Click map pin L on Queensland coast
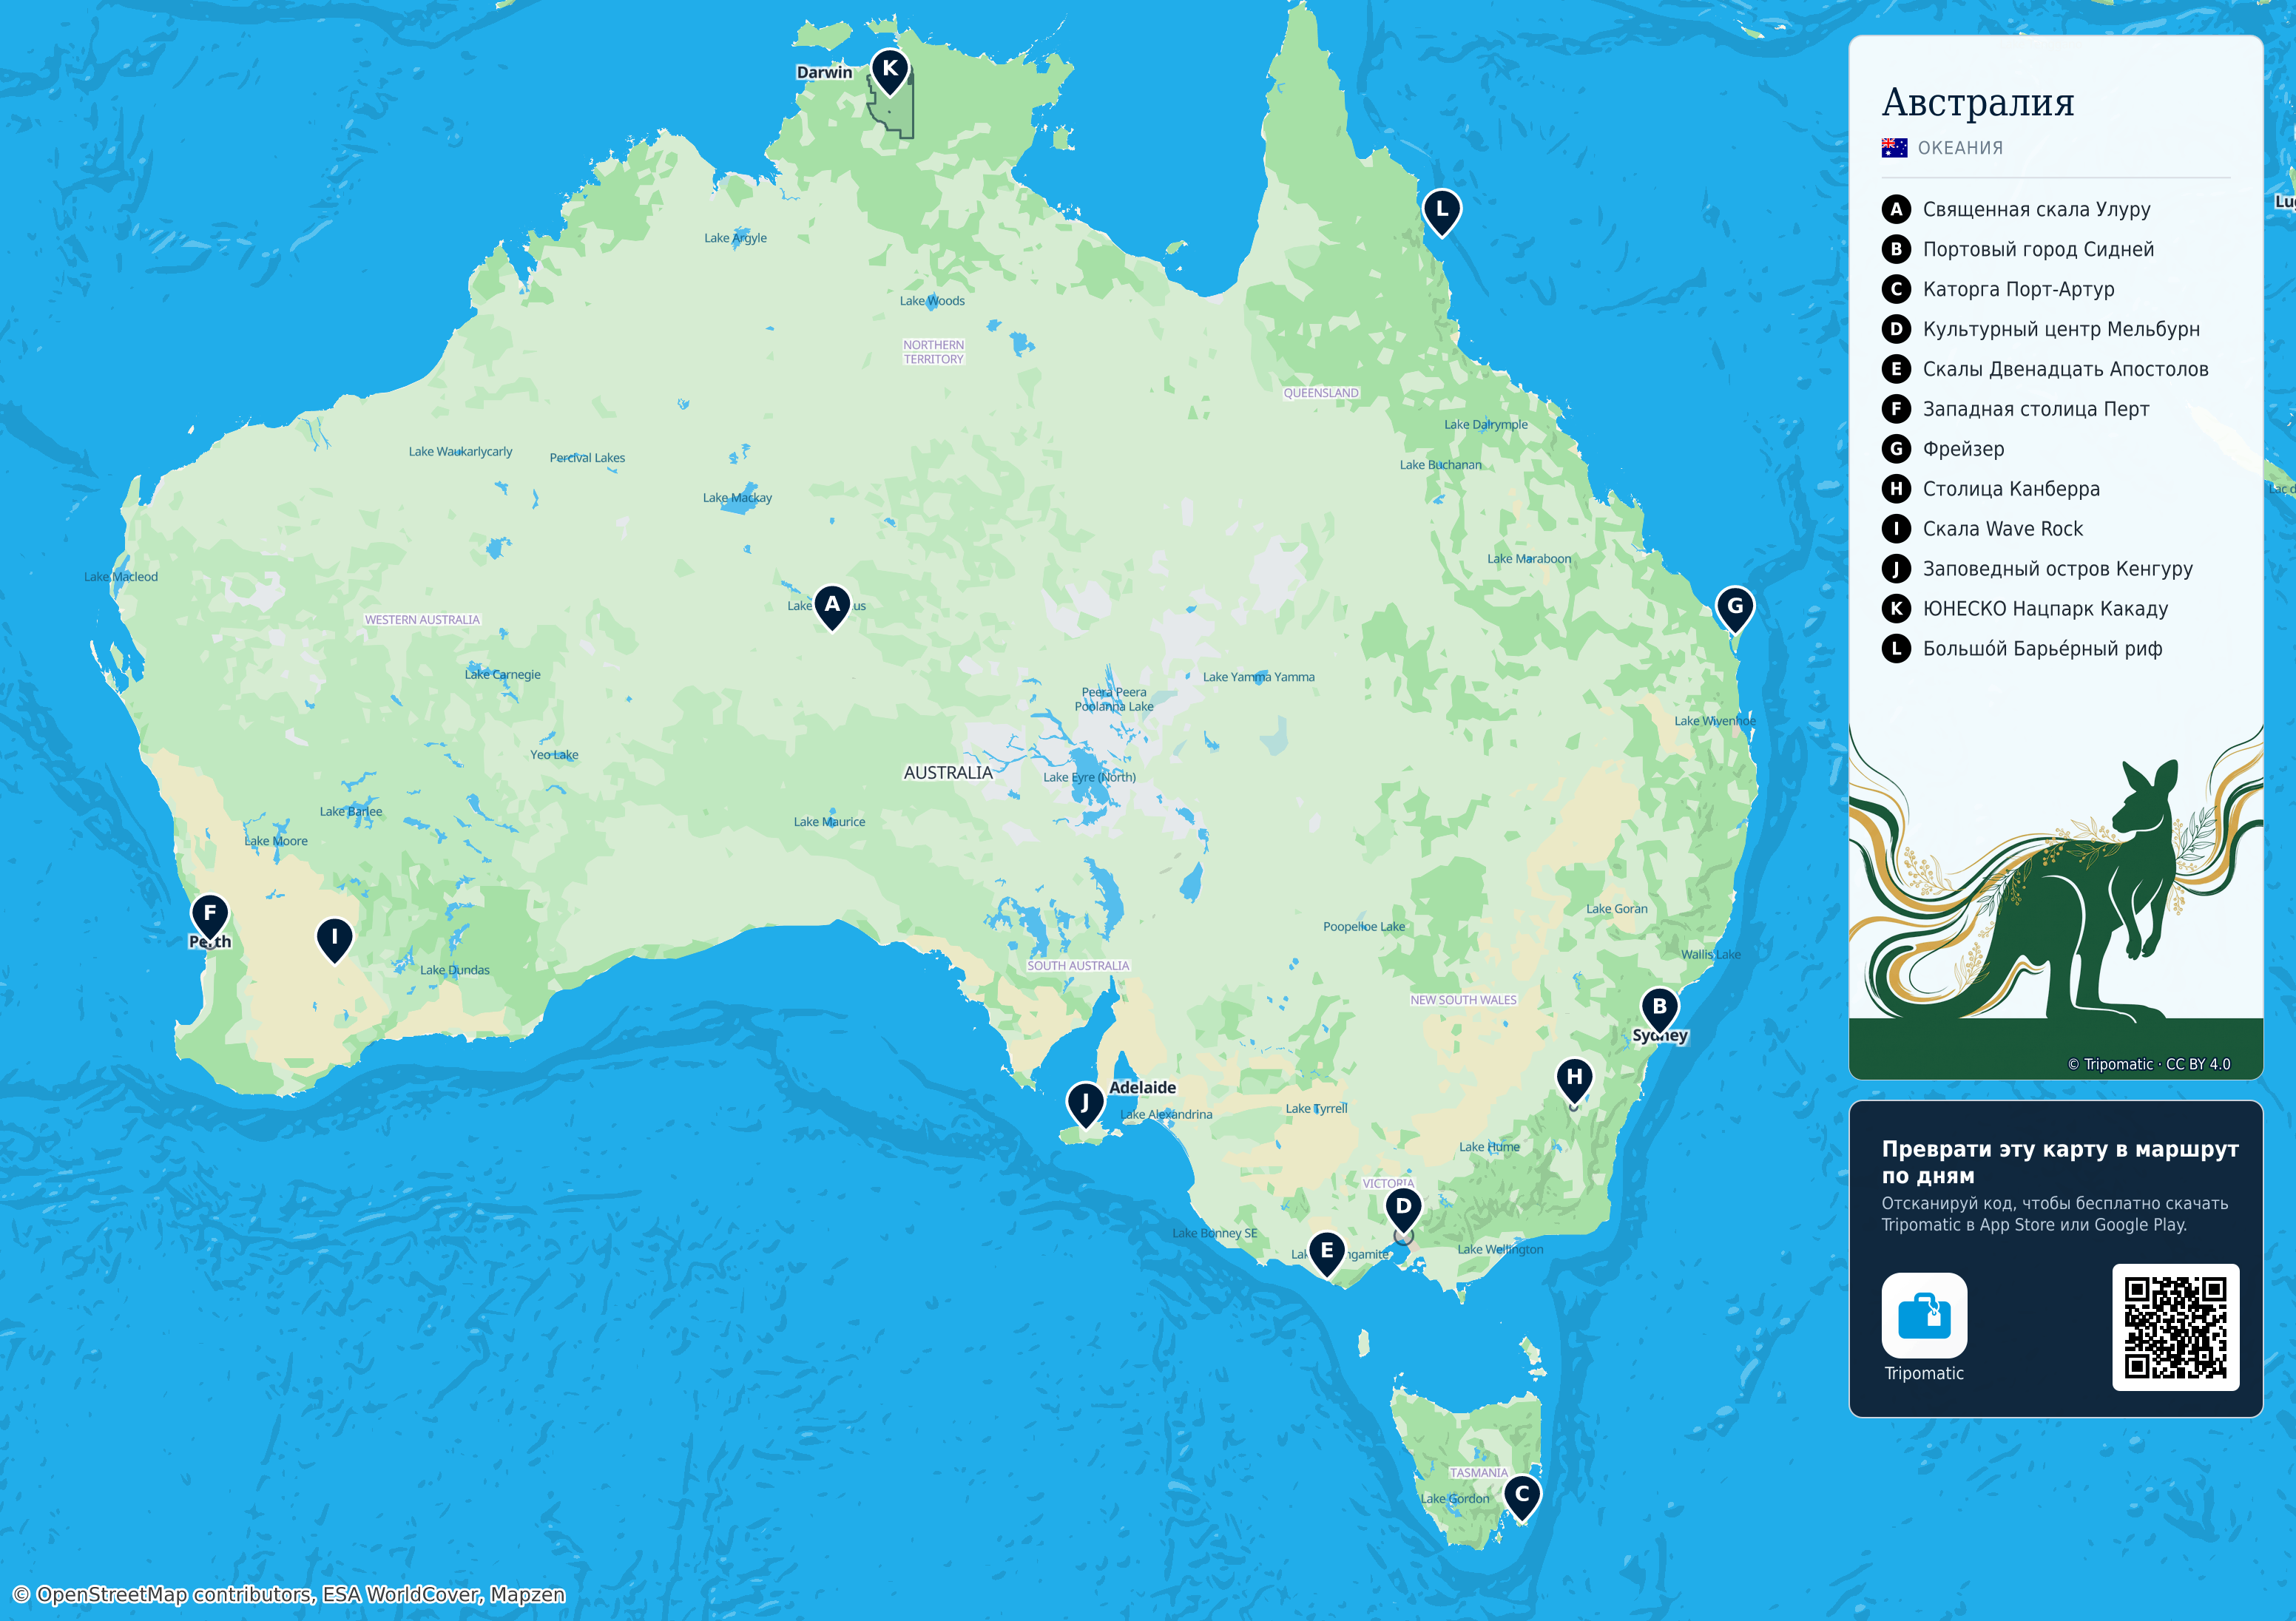Image resolution: width=2296 pixels, height=1621 pixels. tap(1441, 211)
